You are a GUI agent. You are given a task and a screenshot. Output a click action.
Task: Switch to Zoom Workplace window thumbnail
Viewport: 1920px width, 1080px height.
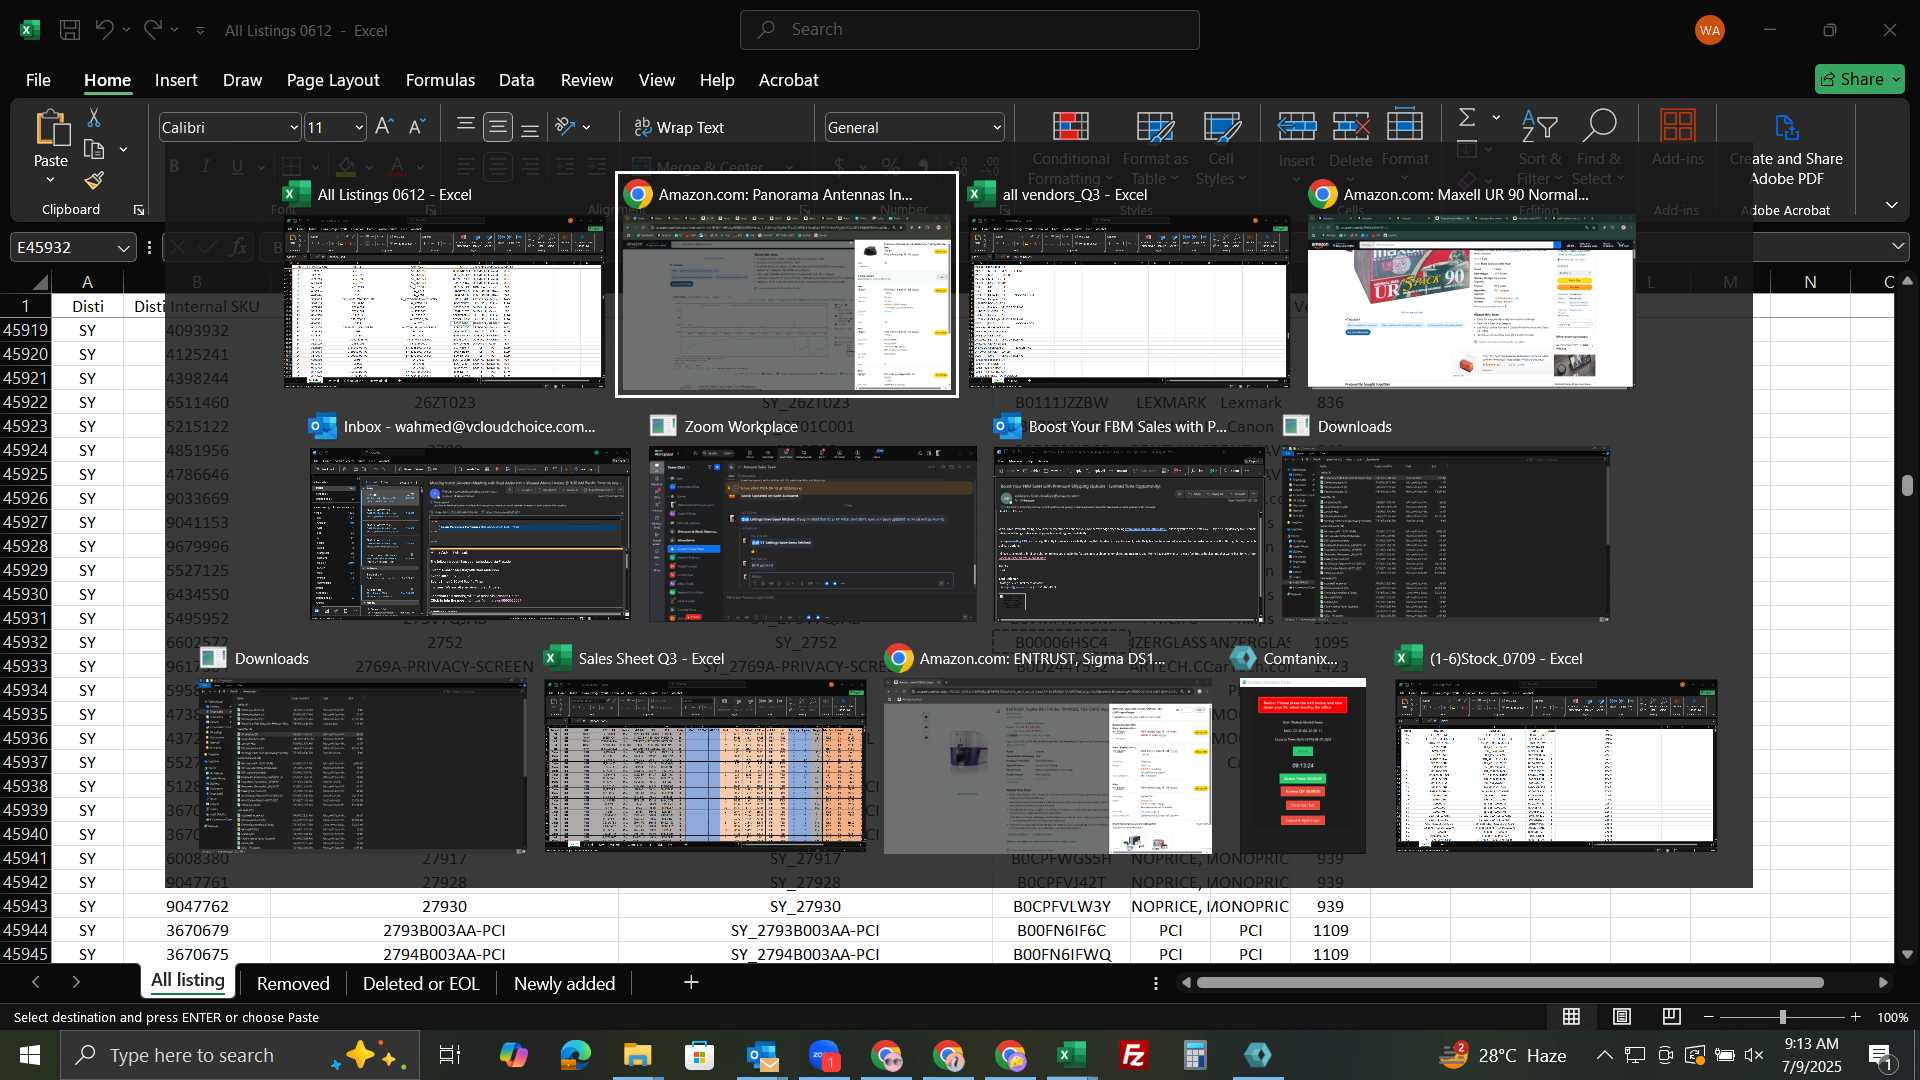pos(813,520)
